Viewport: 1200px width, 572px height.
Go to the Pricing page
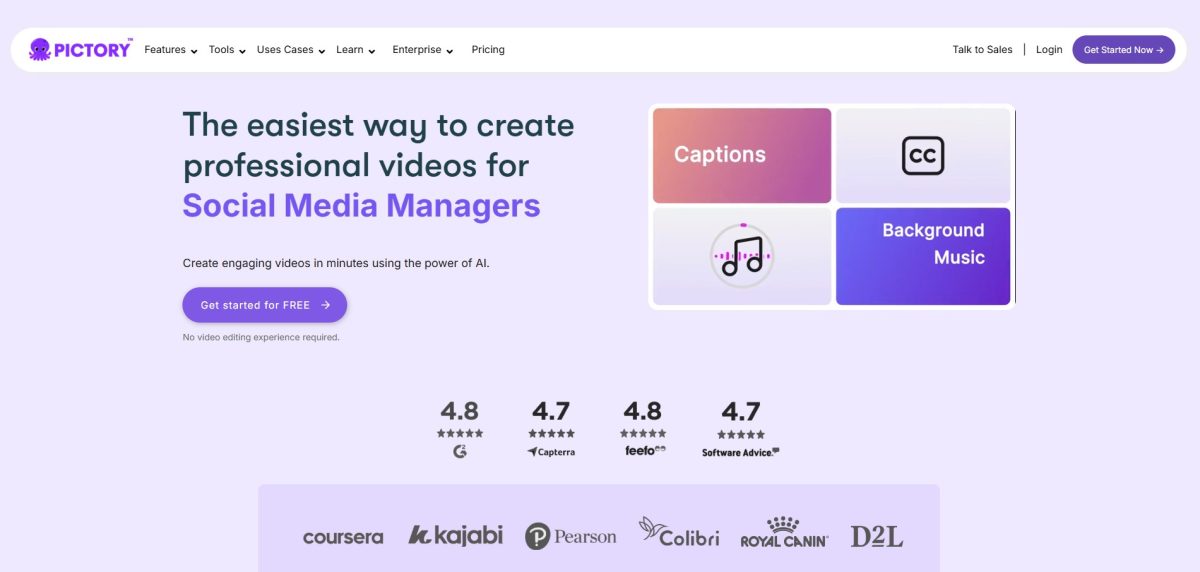(488, 50)
